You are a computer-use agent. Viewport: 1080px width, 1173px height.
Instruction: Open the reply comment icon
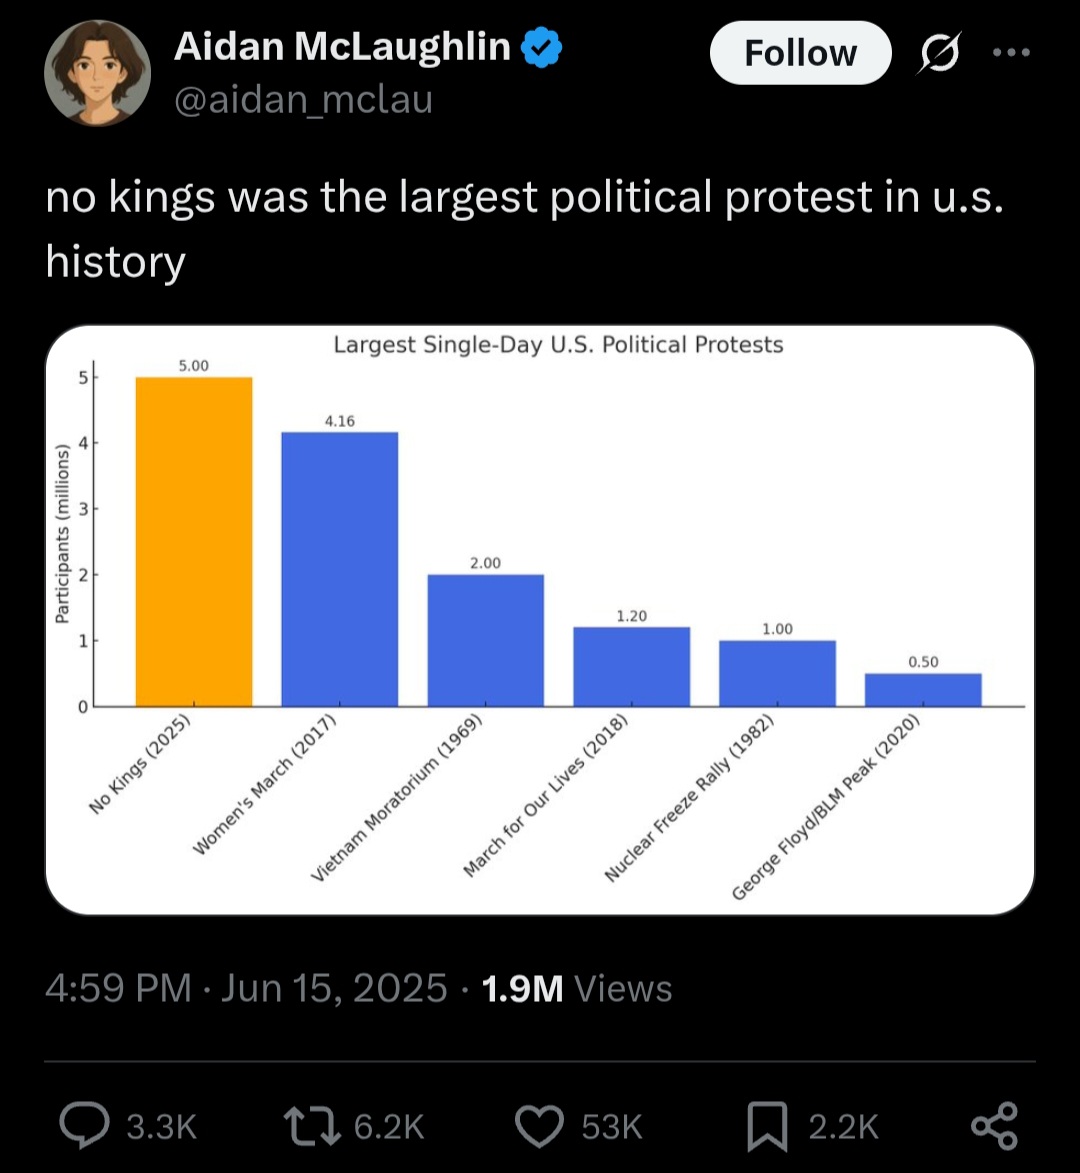click(x=85, y=1125)
